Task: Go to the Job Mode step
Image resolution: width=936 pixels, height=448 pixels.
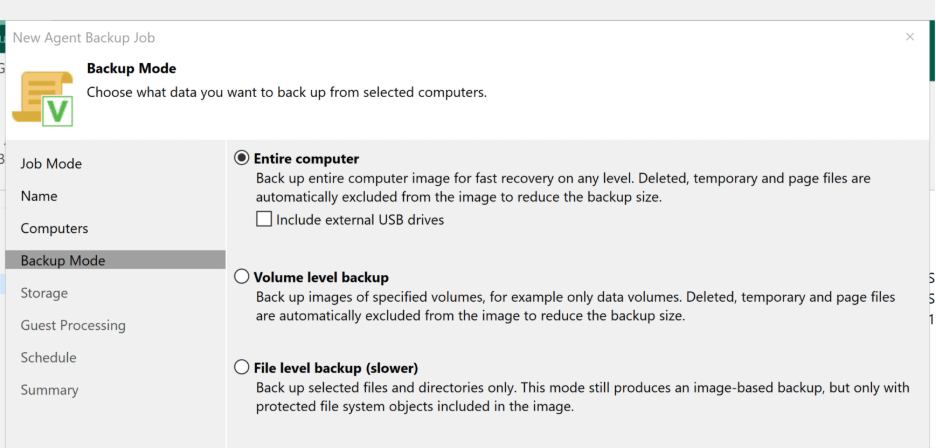Action: pyautogui.click(x=51, y=164)
